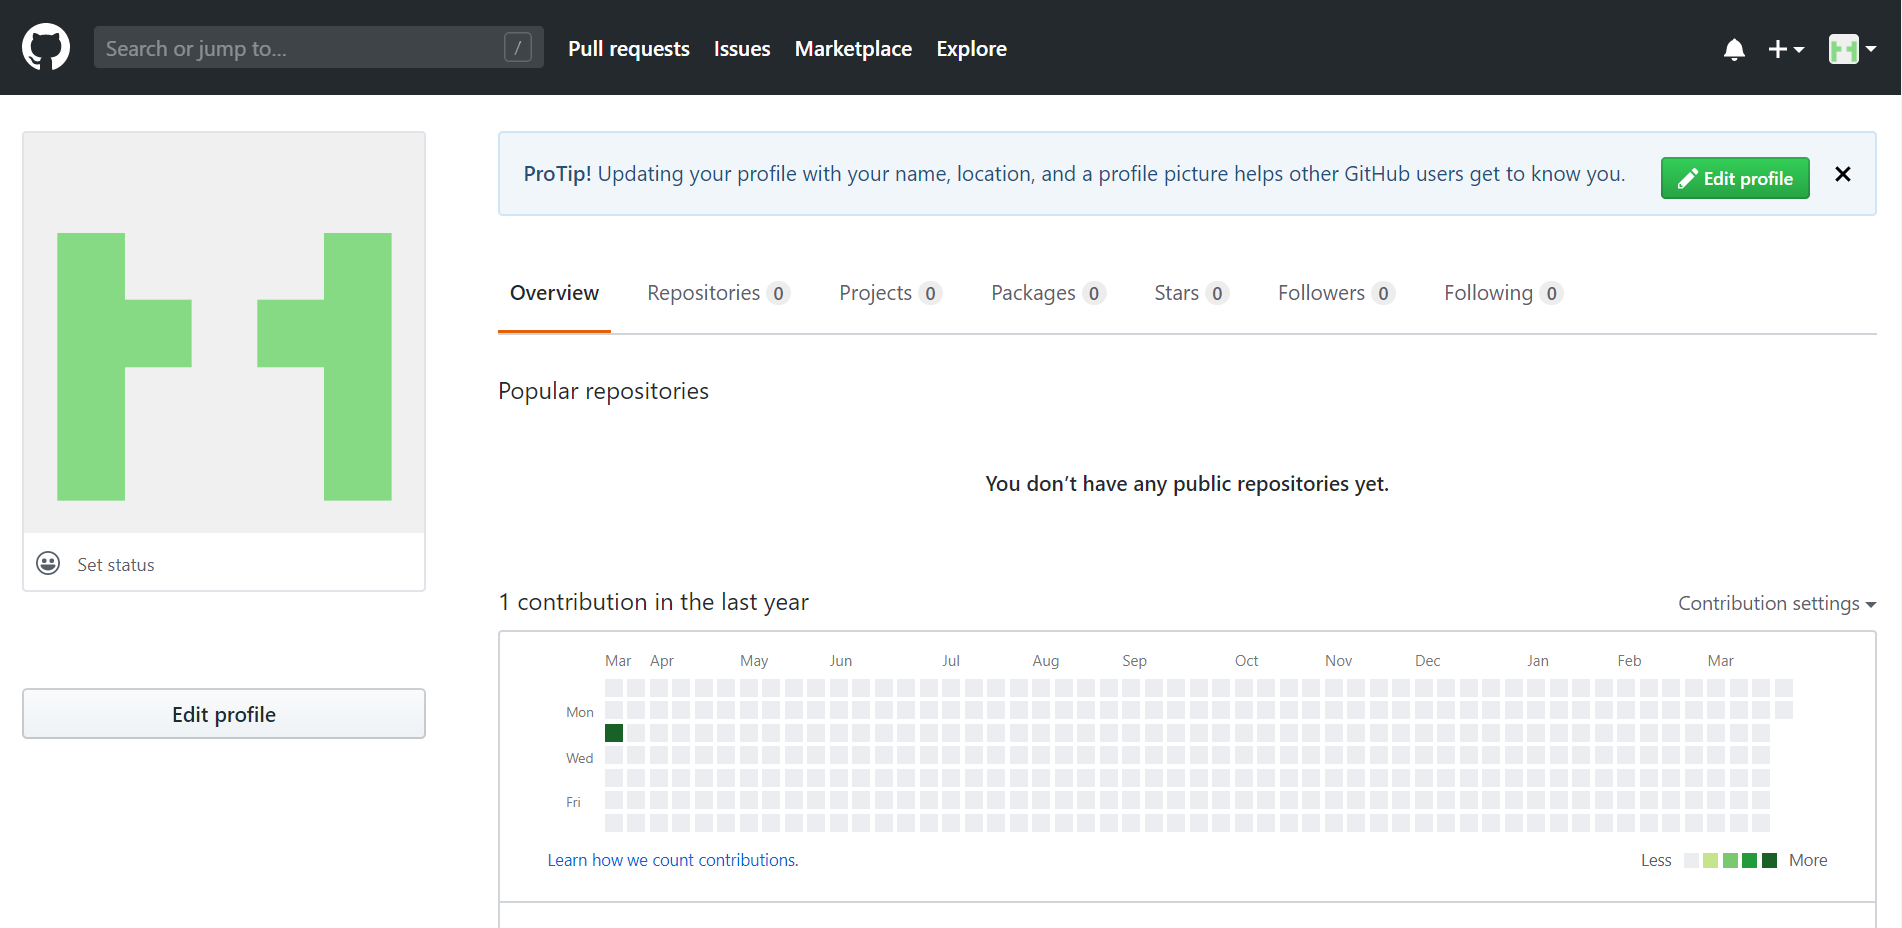Switch to the Following tab
The image size is (1902, 928).
click(1502, 293)
